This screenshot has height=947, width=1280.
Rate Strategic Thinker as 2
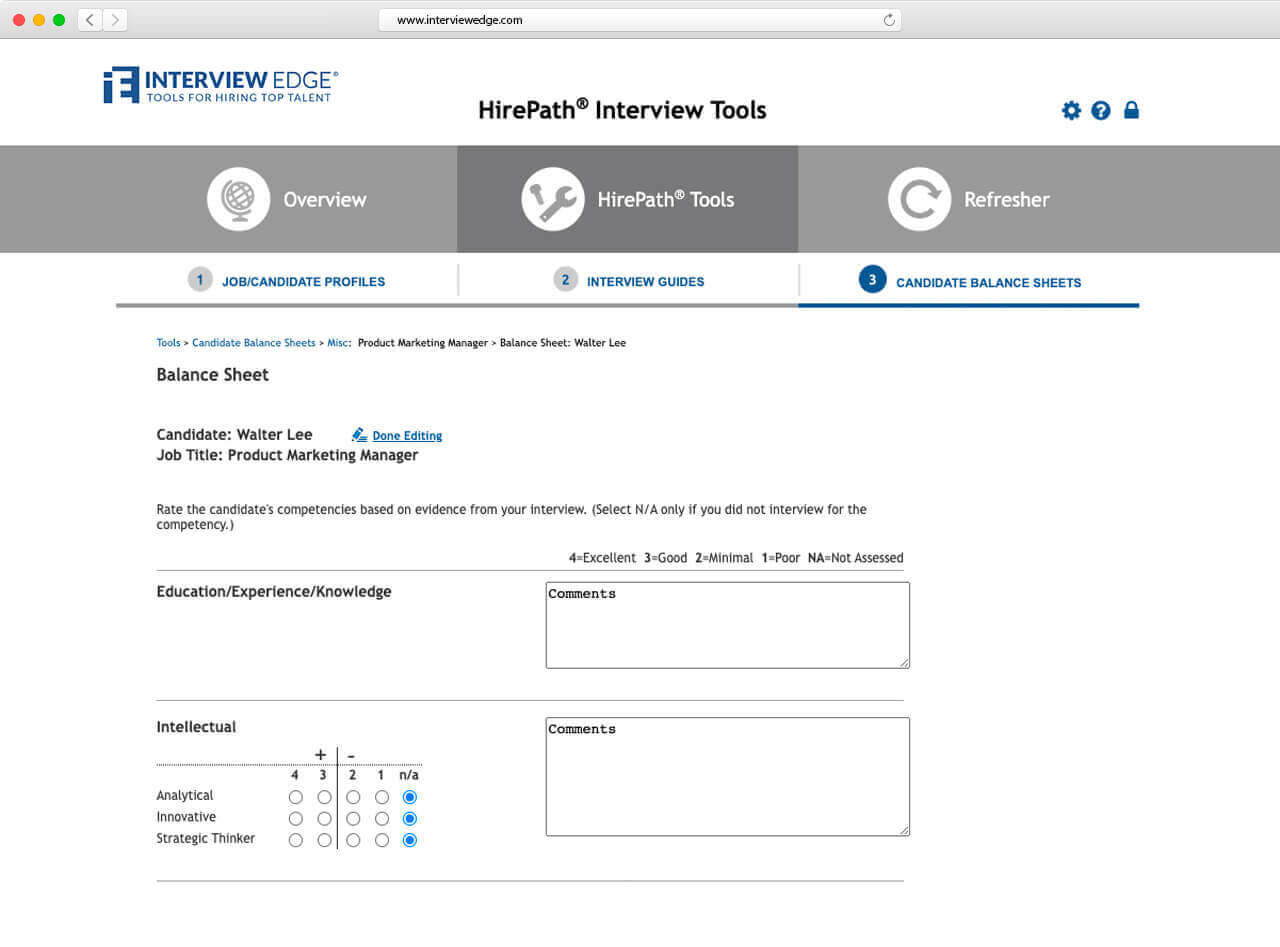coord(353,841)
